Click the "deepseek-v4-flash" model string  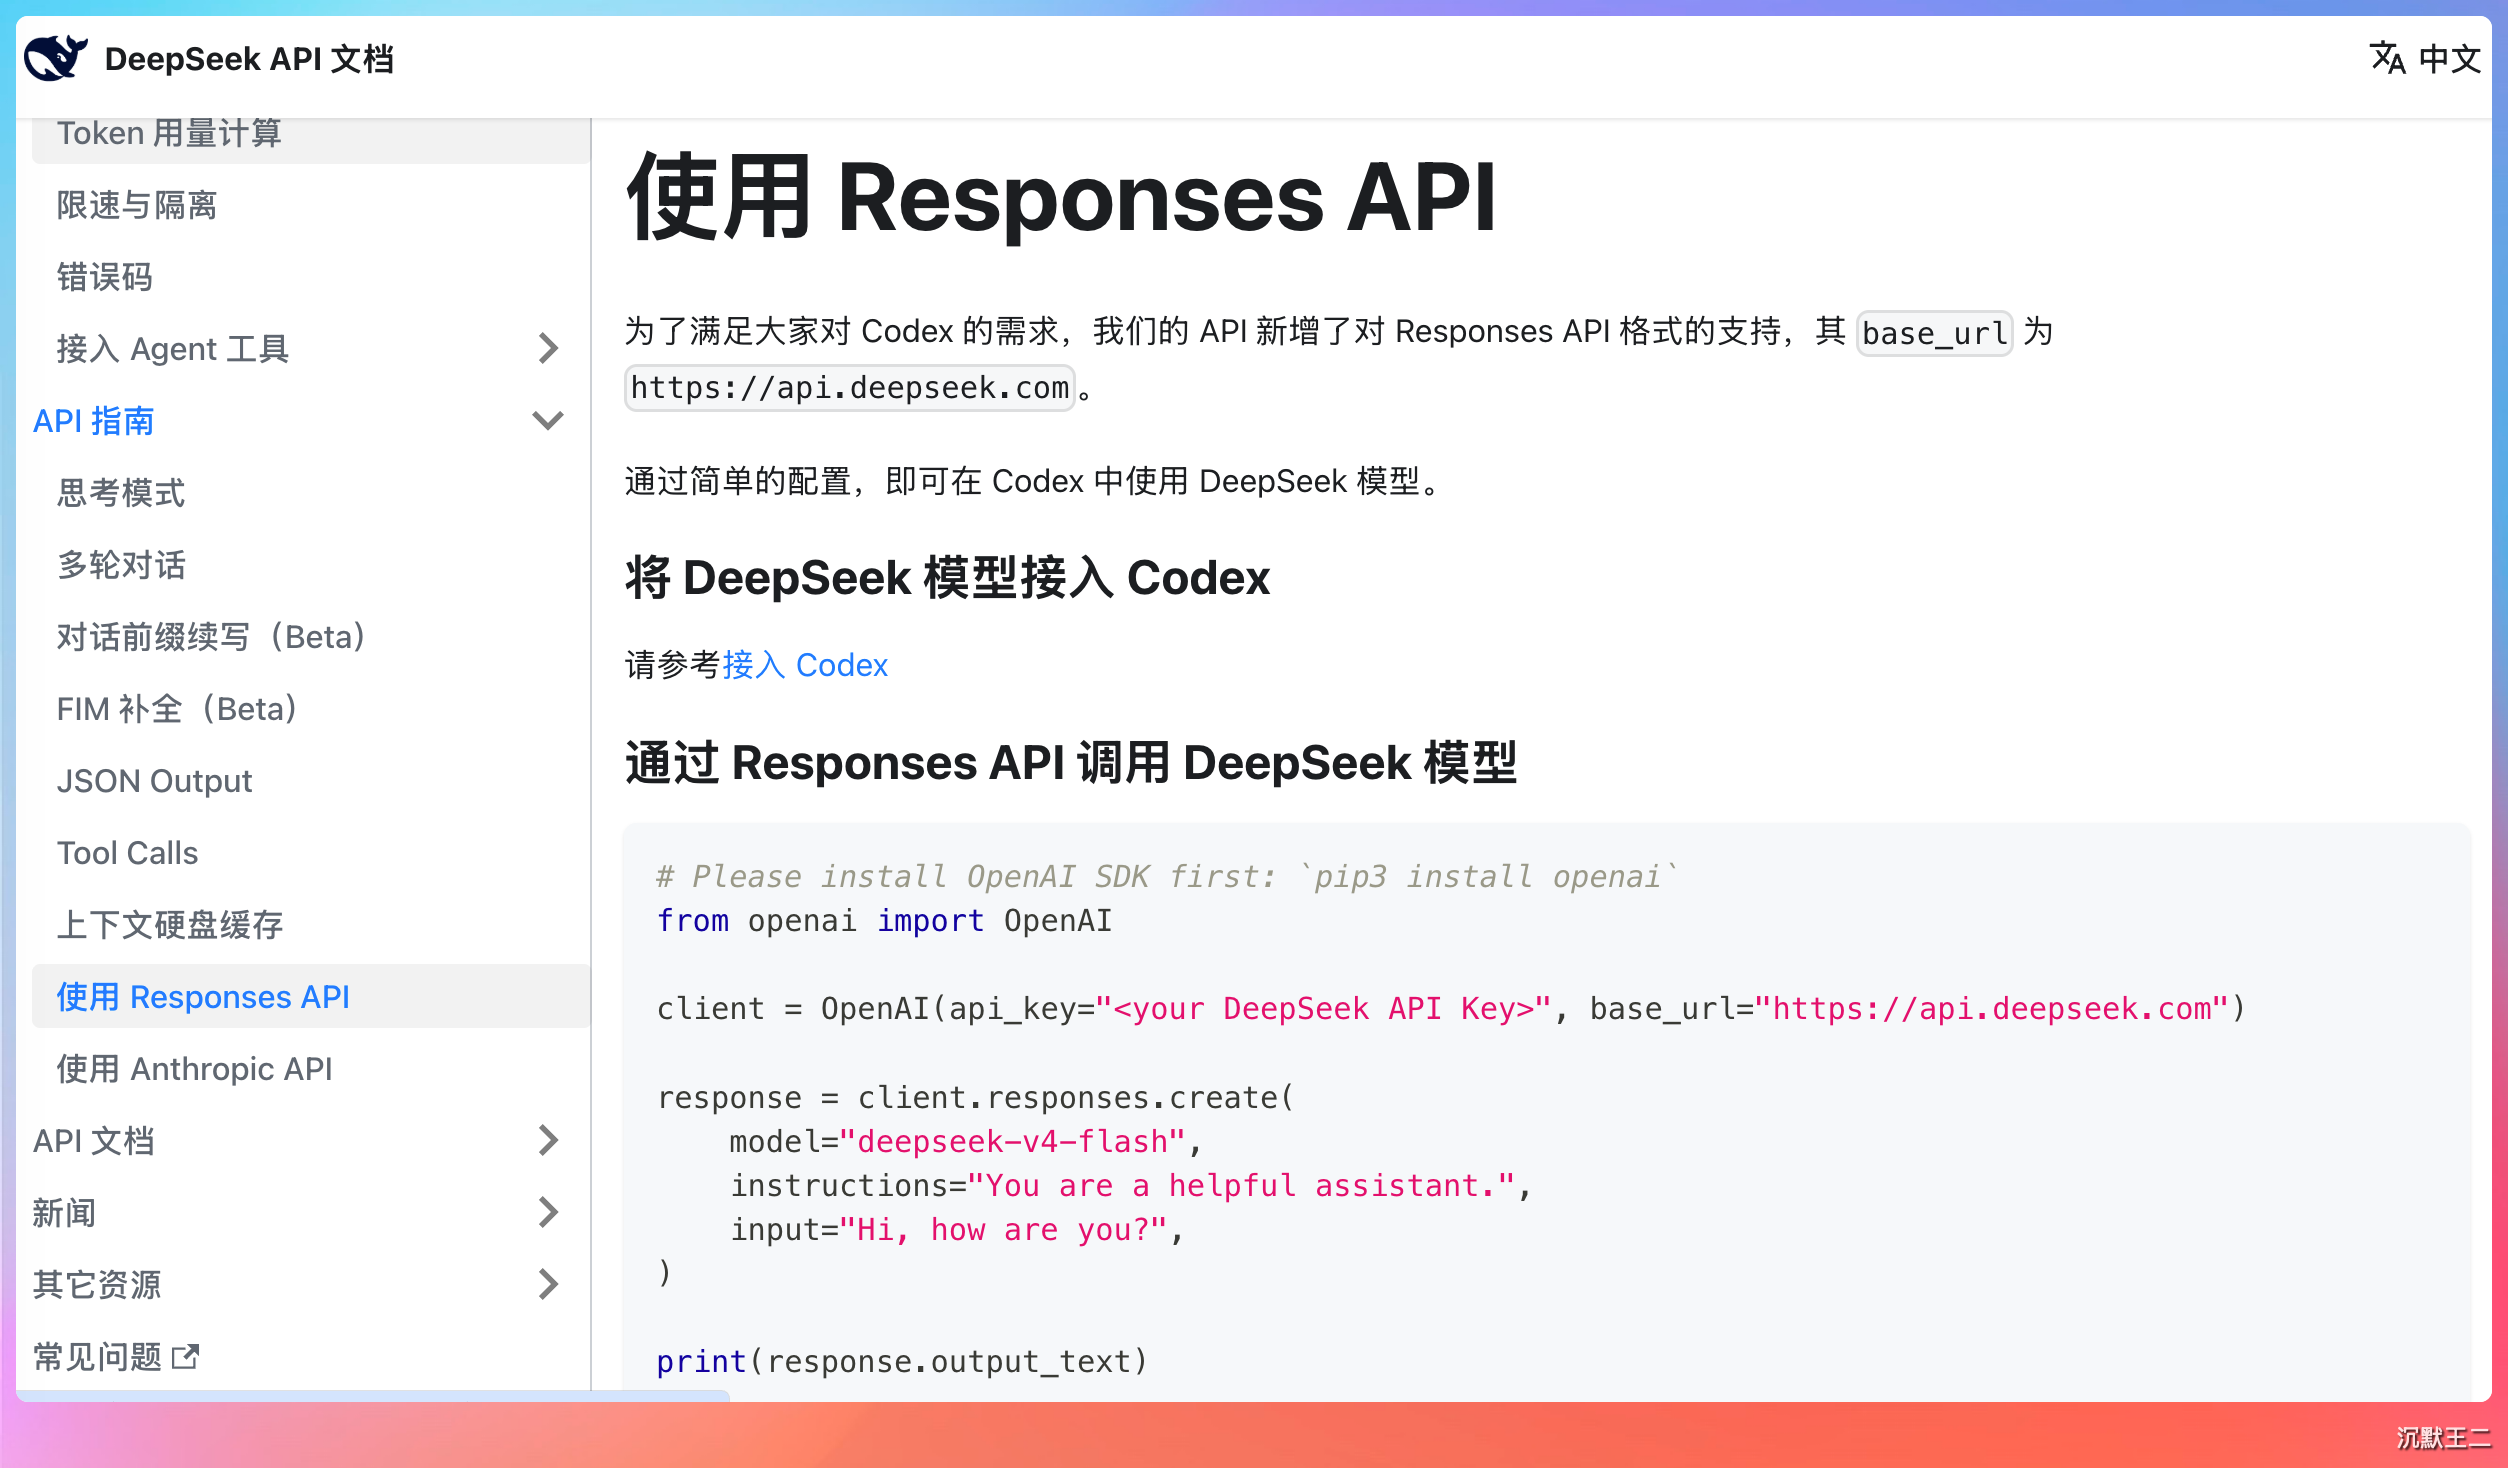pyautogui.click(x=1012, y=1141)
